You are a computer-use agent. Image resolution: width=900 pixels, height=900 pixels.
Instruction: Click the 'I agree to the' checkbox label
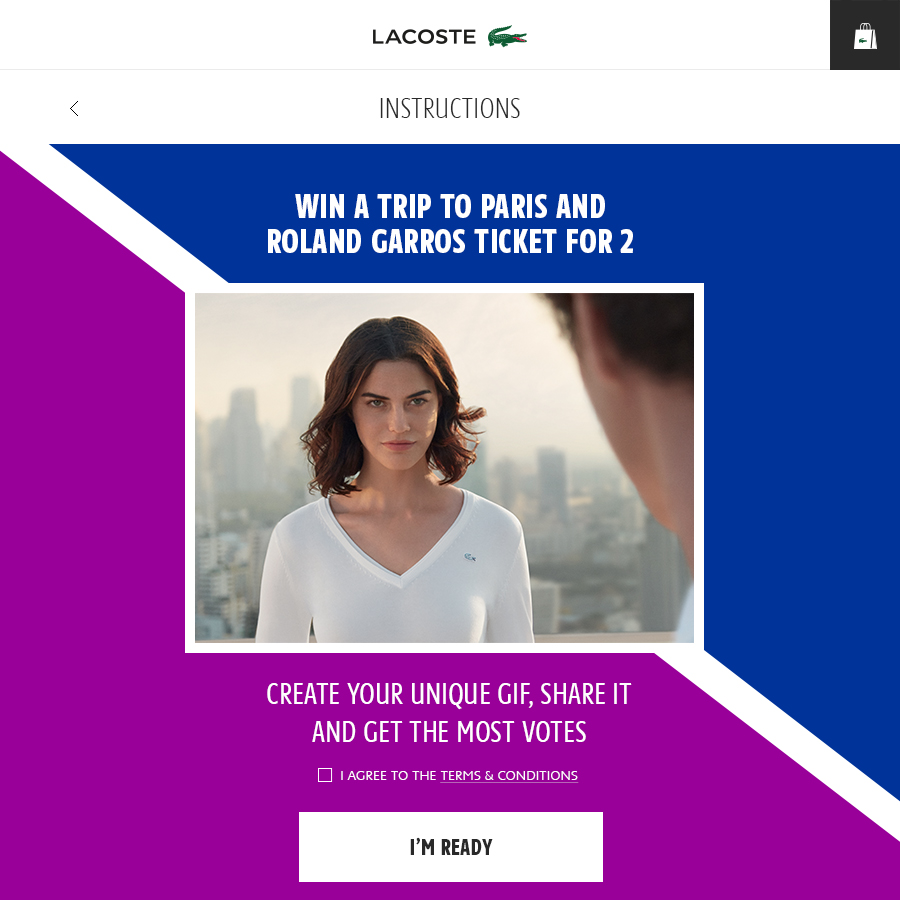point(388,775)
